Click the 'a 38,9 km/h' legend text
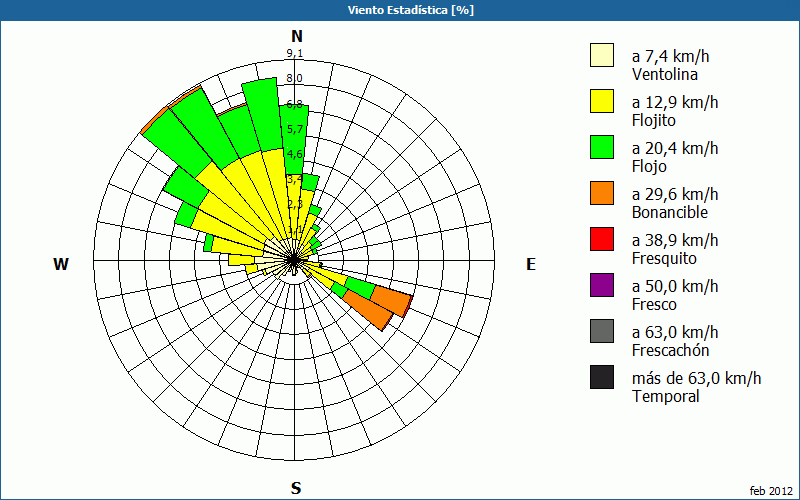Image resolution: width=800 pixels, height=500 pixels. [675, 240]
